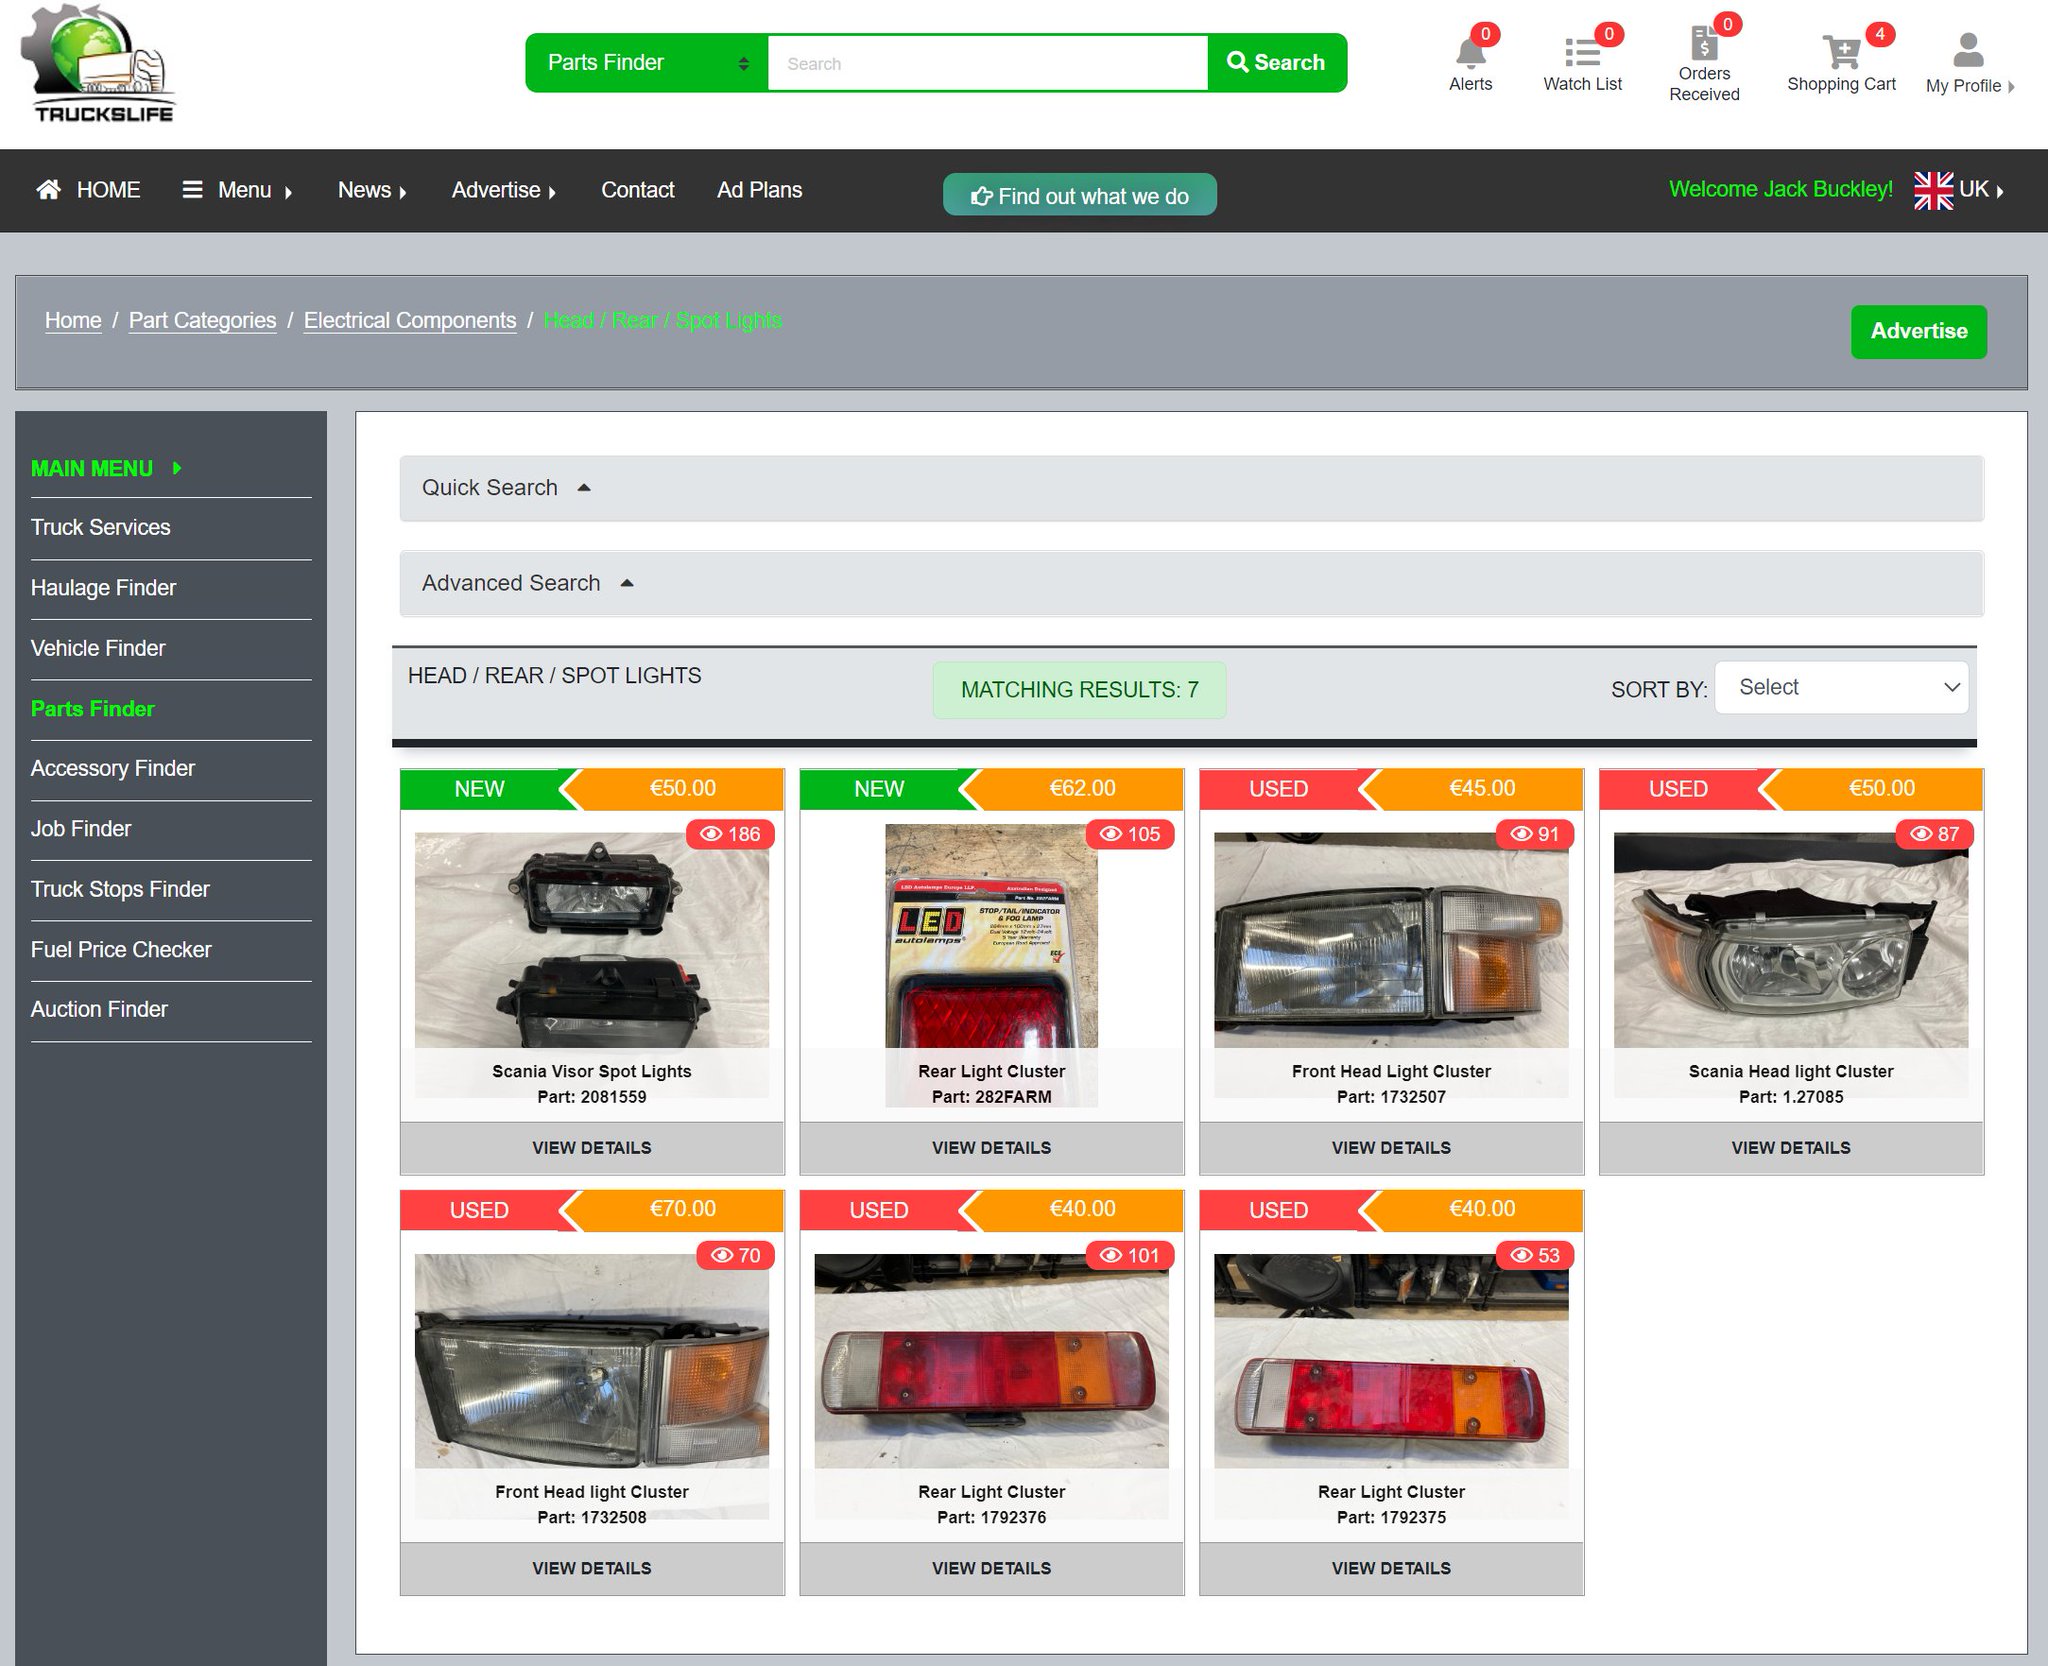Select Vehicle Finder in sidebar
Viewport: 2048px width, 1666px height.
click(x=98, y=648)
